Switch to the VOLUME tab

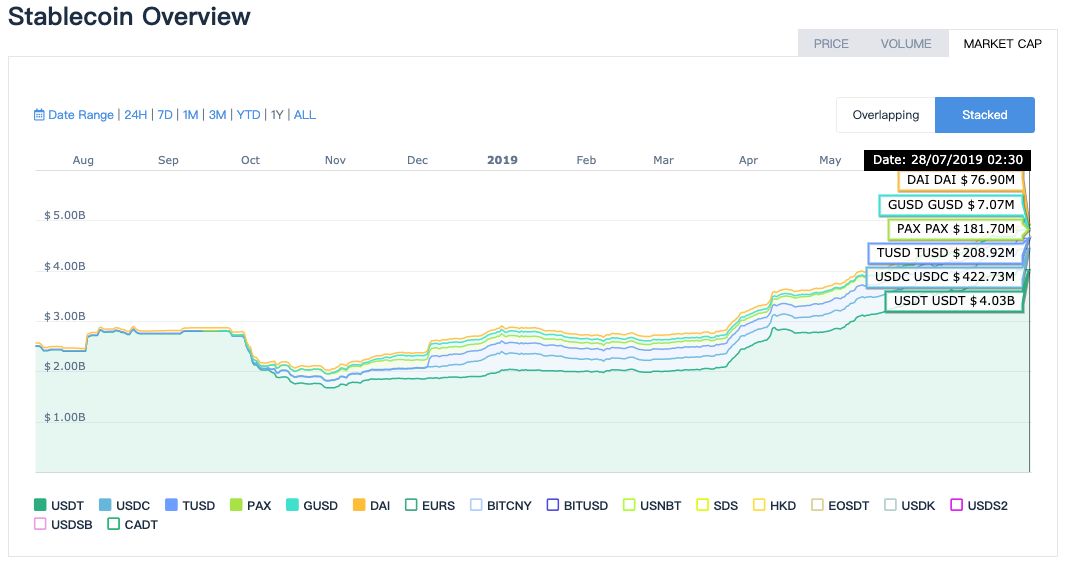[906, 44]
